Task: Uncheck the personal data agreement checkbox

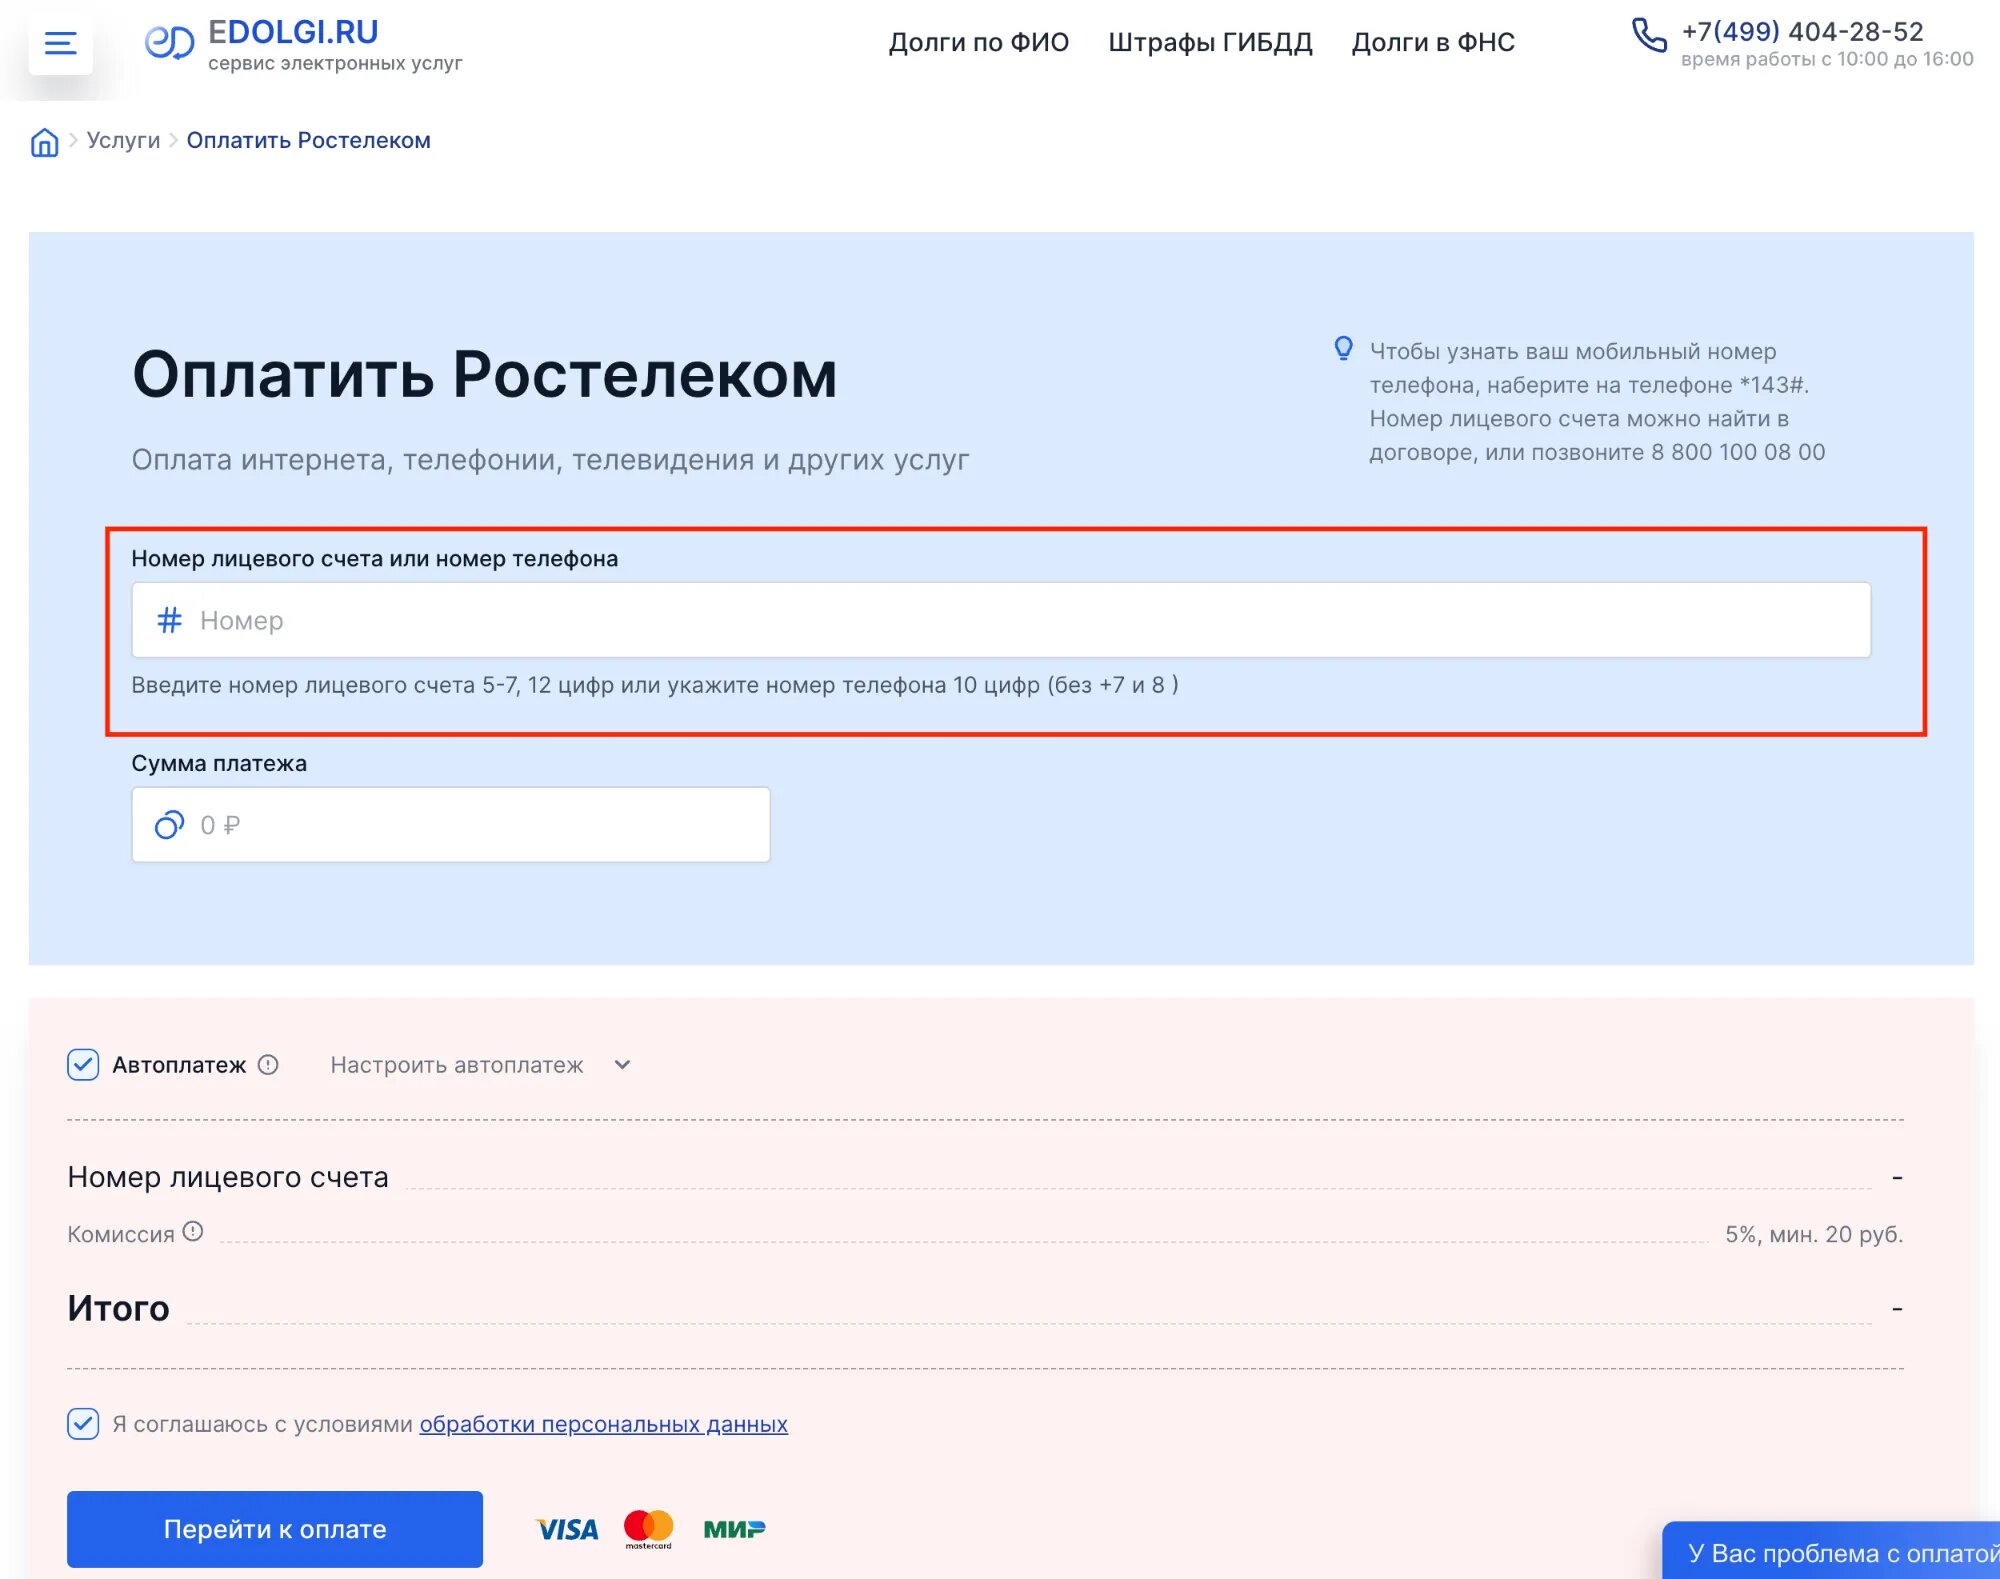Action: [x=82, y=1423]
